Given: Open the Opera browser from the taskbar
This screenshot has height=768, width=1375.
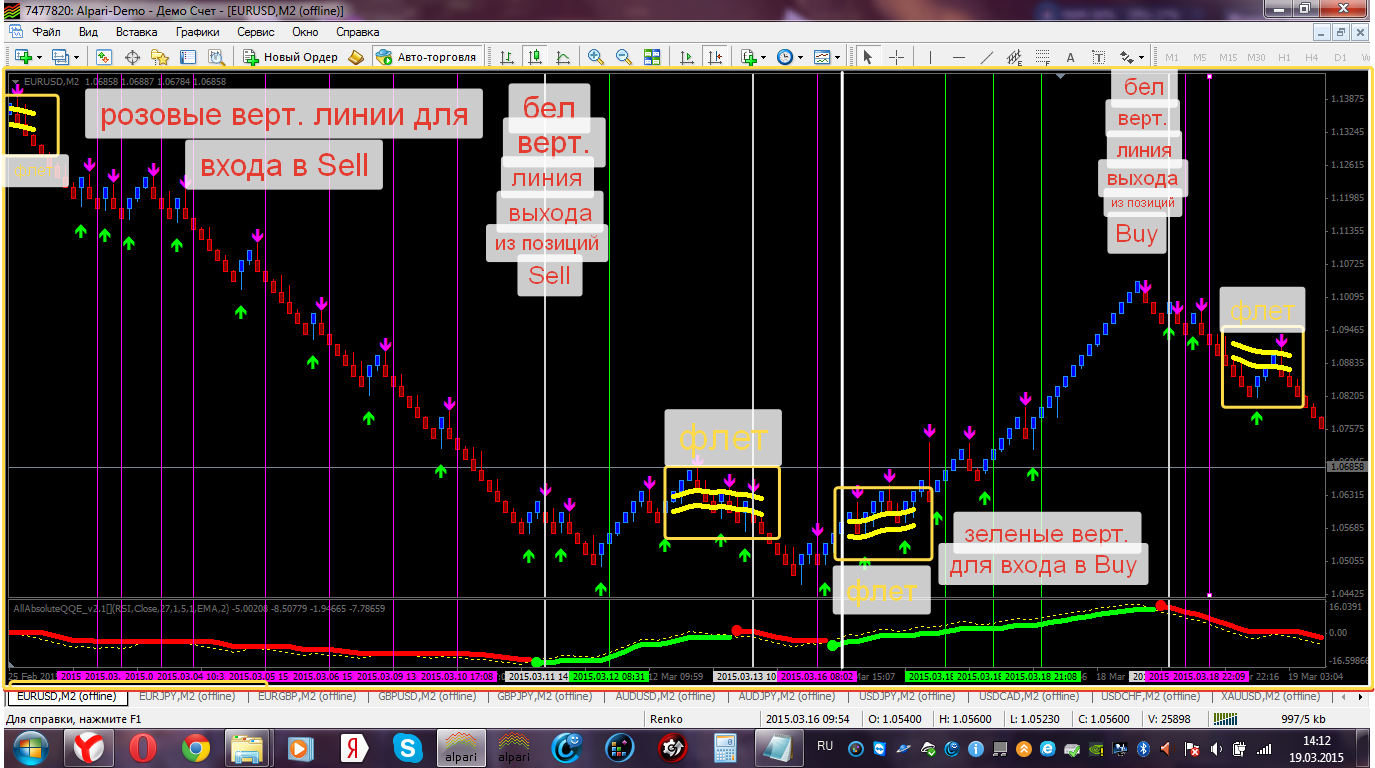Looking at the screenshot, I should 143,748.
